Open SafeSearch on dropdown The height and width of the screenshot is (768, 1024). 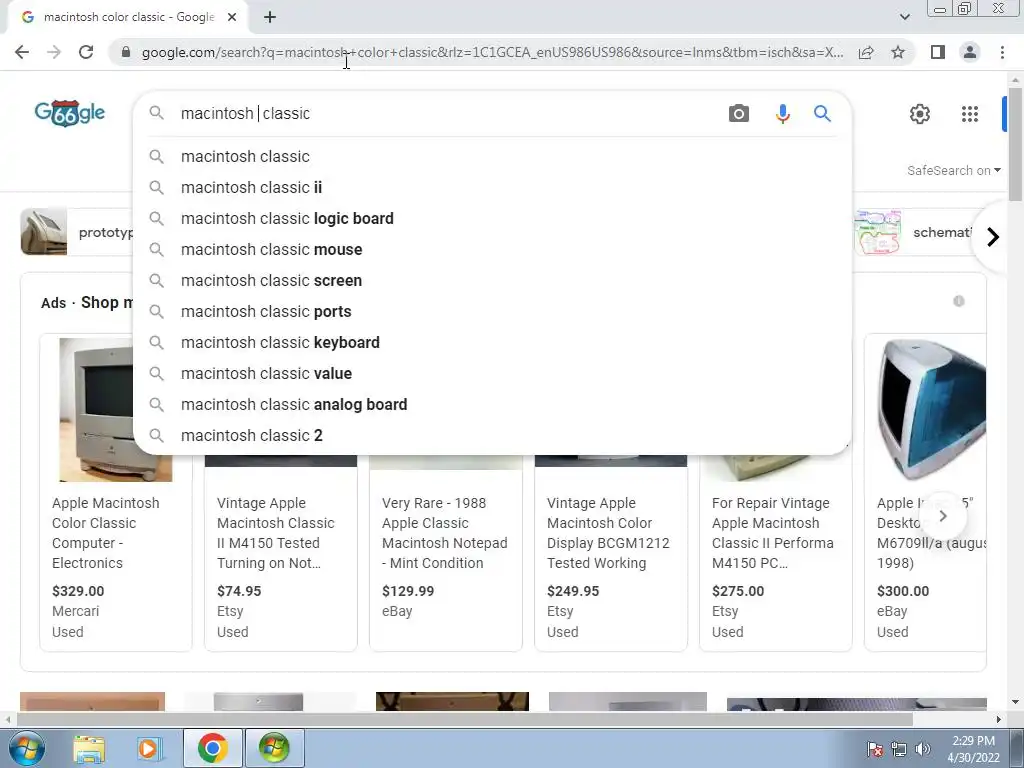coord(953,170)
